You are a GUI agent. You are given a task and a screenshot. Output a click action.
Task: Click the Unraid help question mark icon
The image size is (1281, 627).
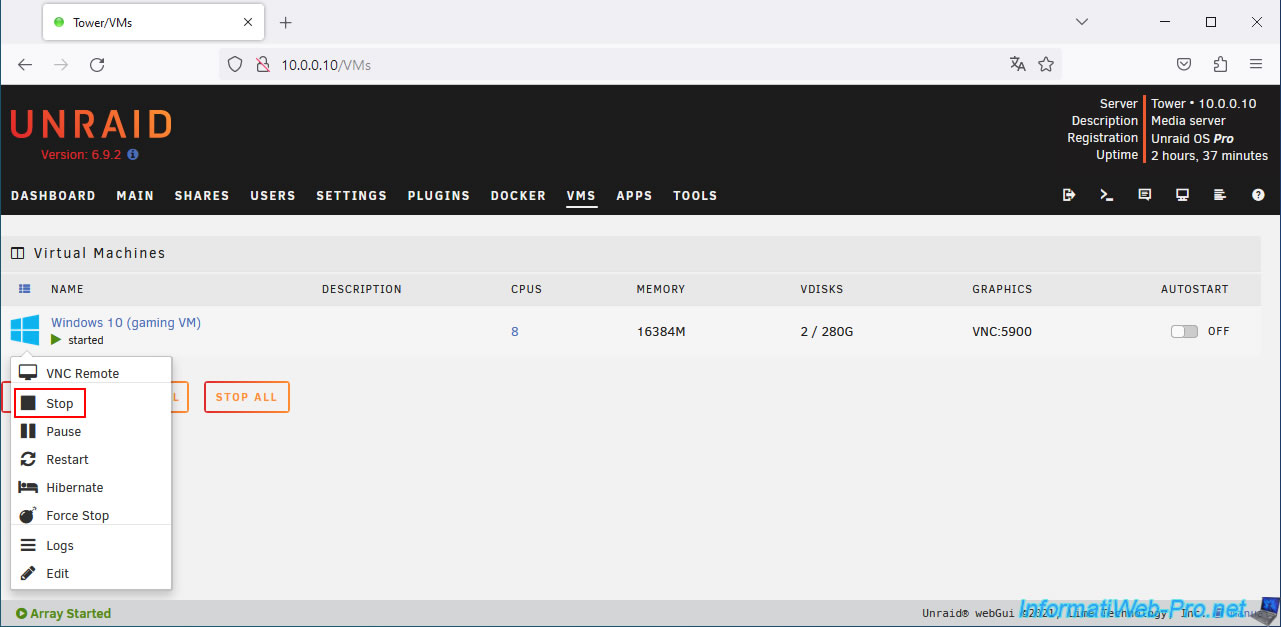[x=1258, y=195]
